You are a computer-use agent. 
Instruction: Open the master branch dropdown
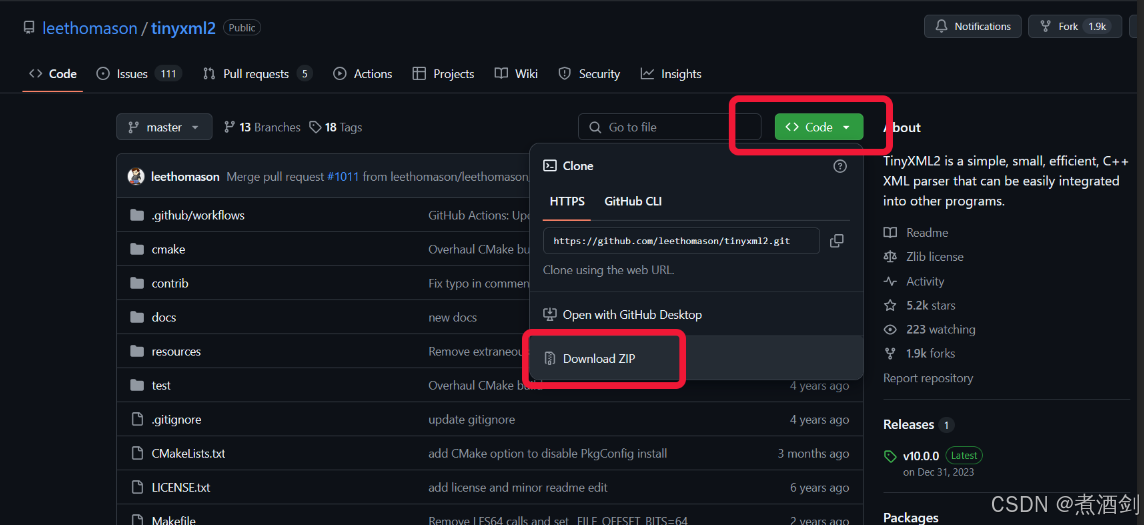pos(164,127)
